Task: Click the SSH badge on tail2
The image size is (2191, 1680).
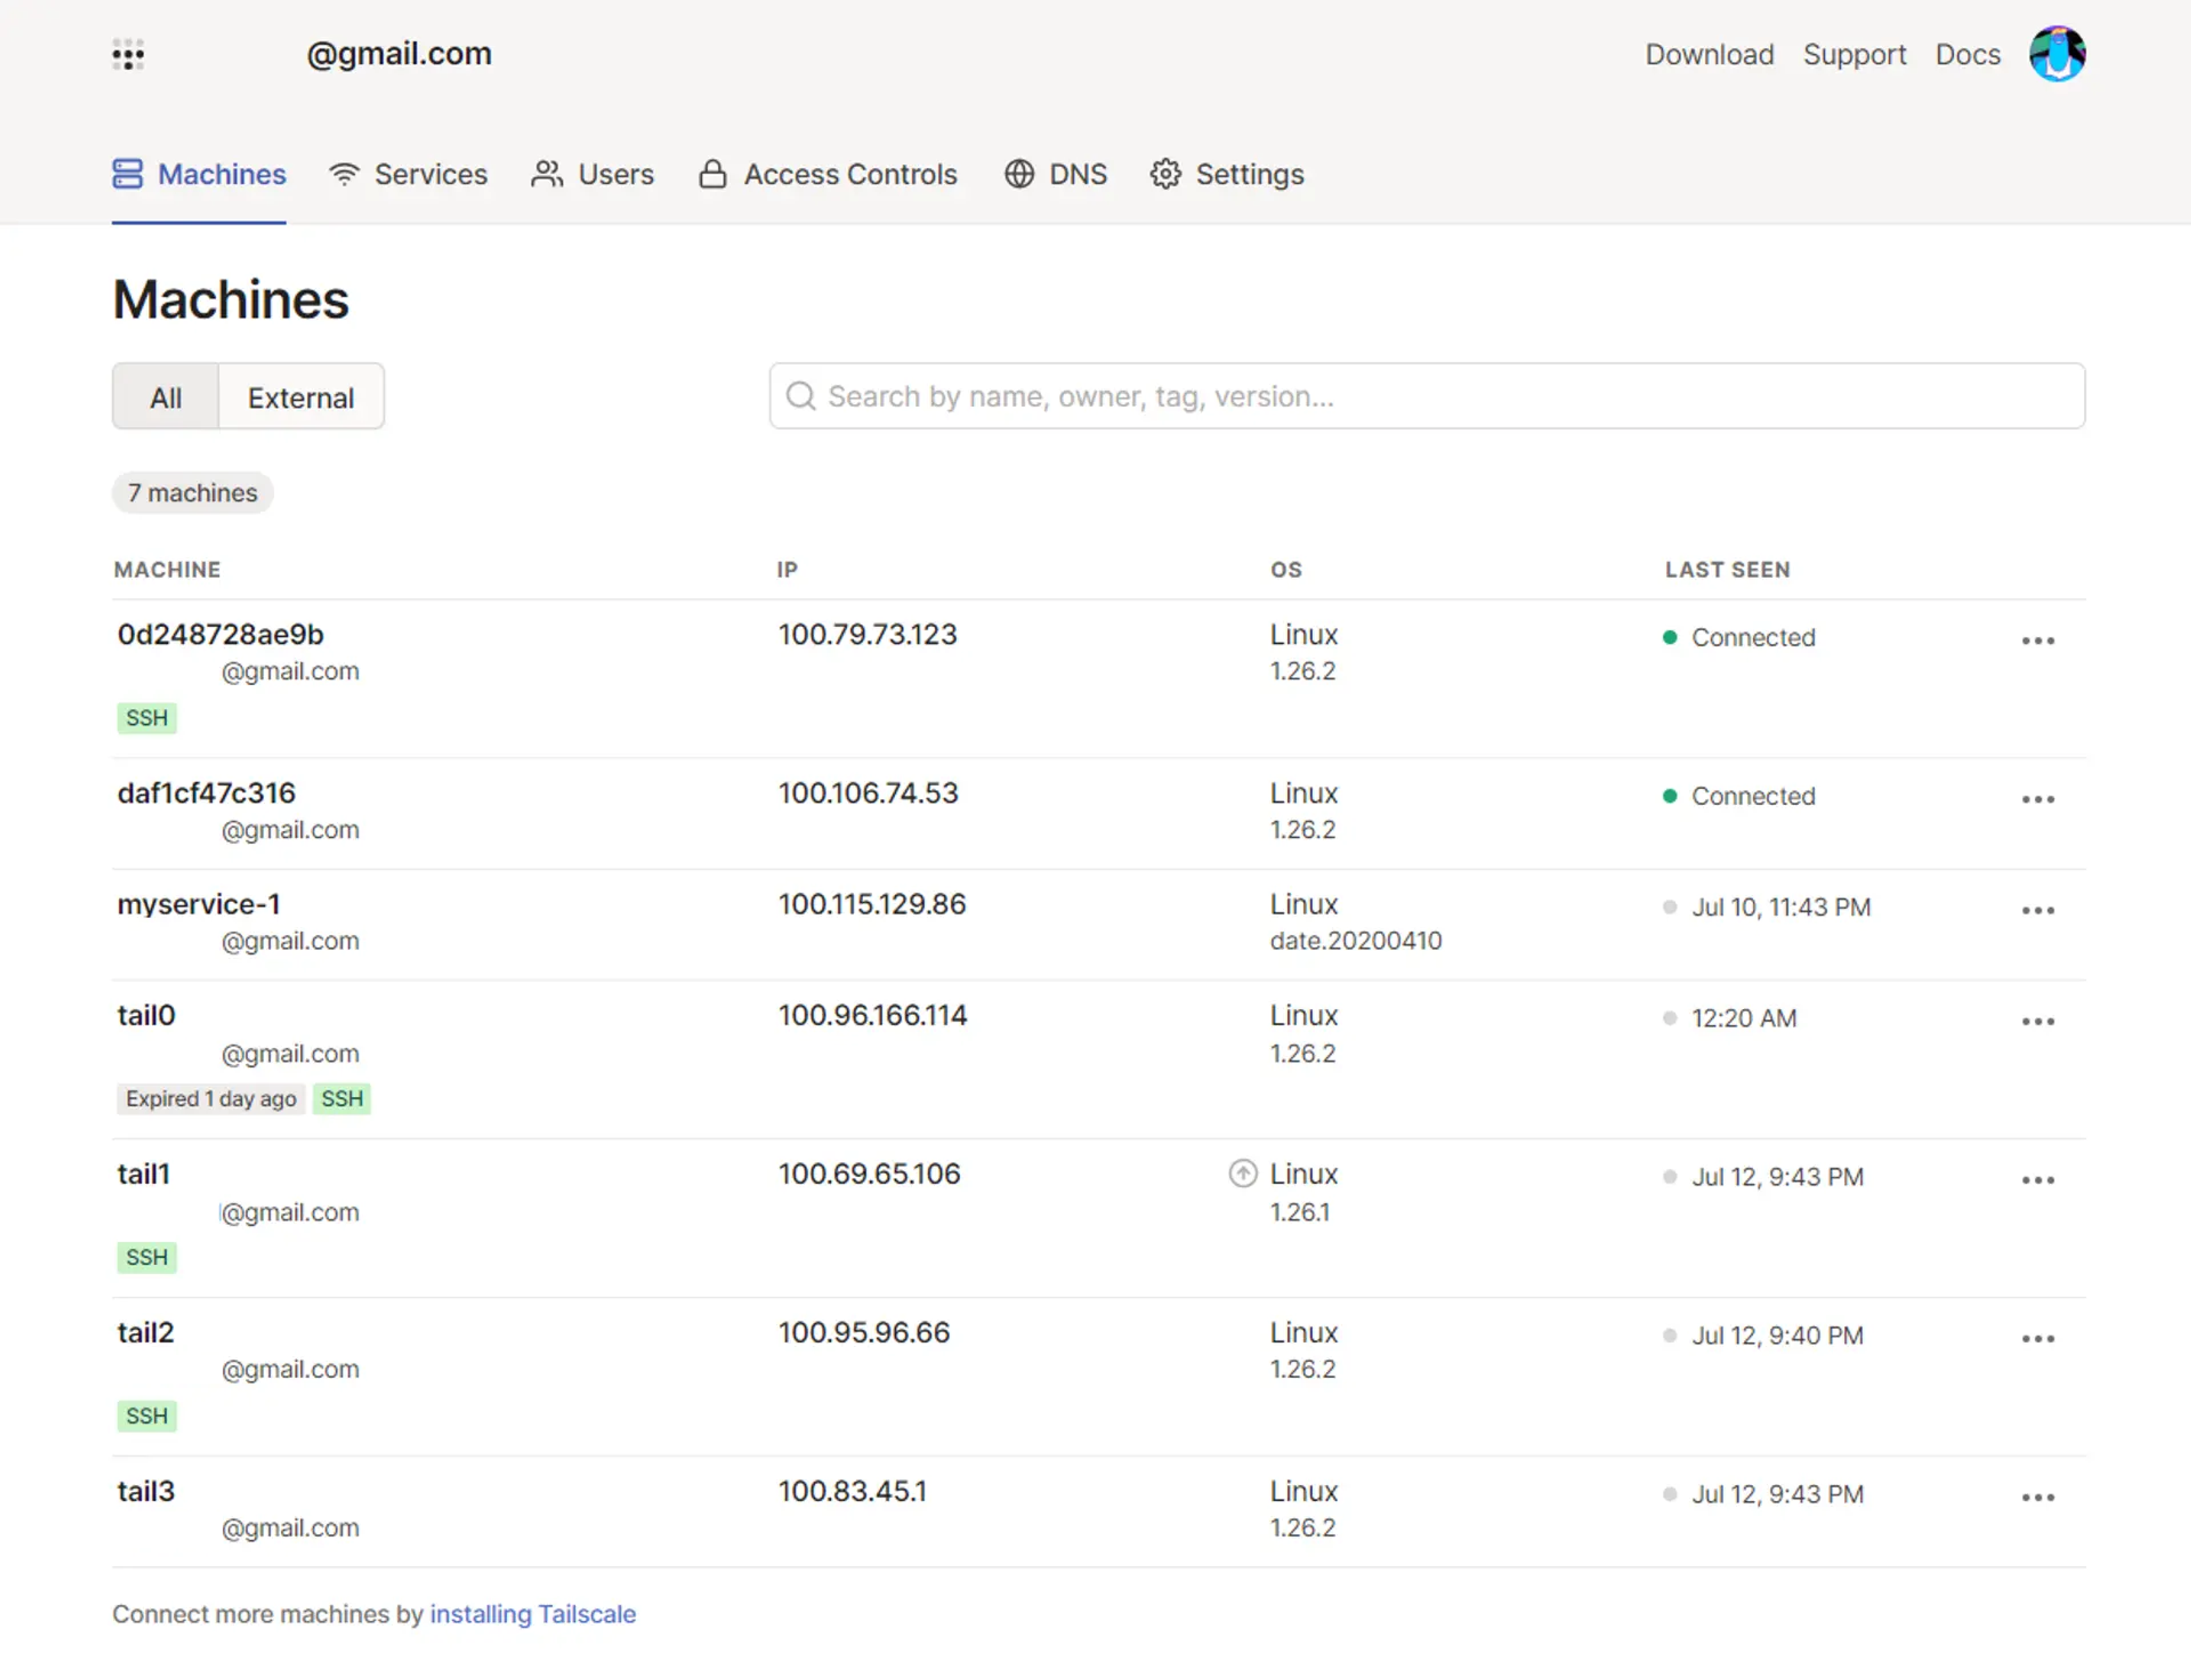Action: point(147,1416)
